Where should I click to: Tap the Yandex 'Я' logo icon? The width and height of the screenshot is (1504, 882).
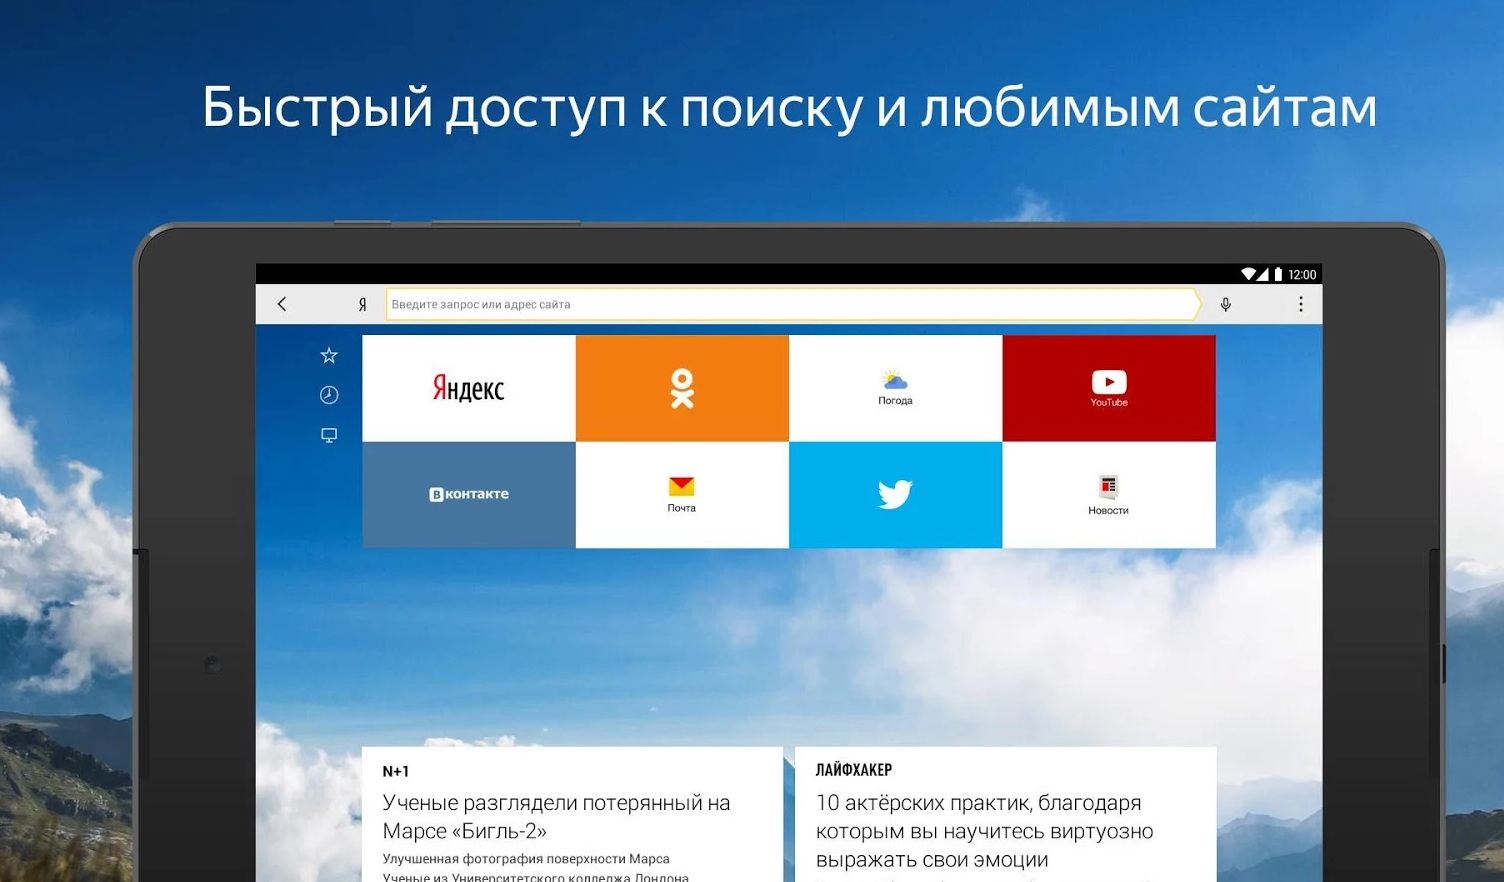point(362,304)
